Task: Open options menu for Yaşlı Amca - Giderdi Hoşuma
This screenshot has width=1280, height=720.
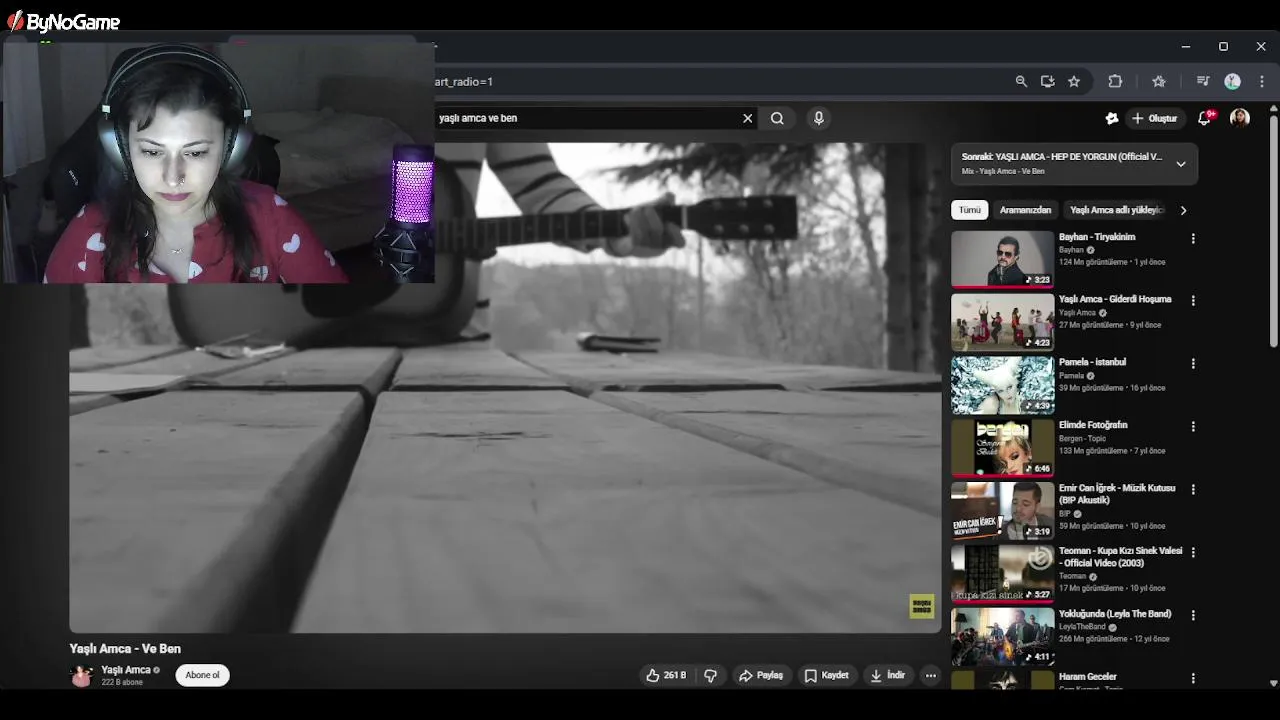Action: (x=1193, y=300)
